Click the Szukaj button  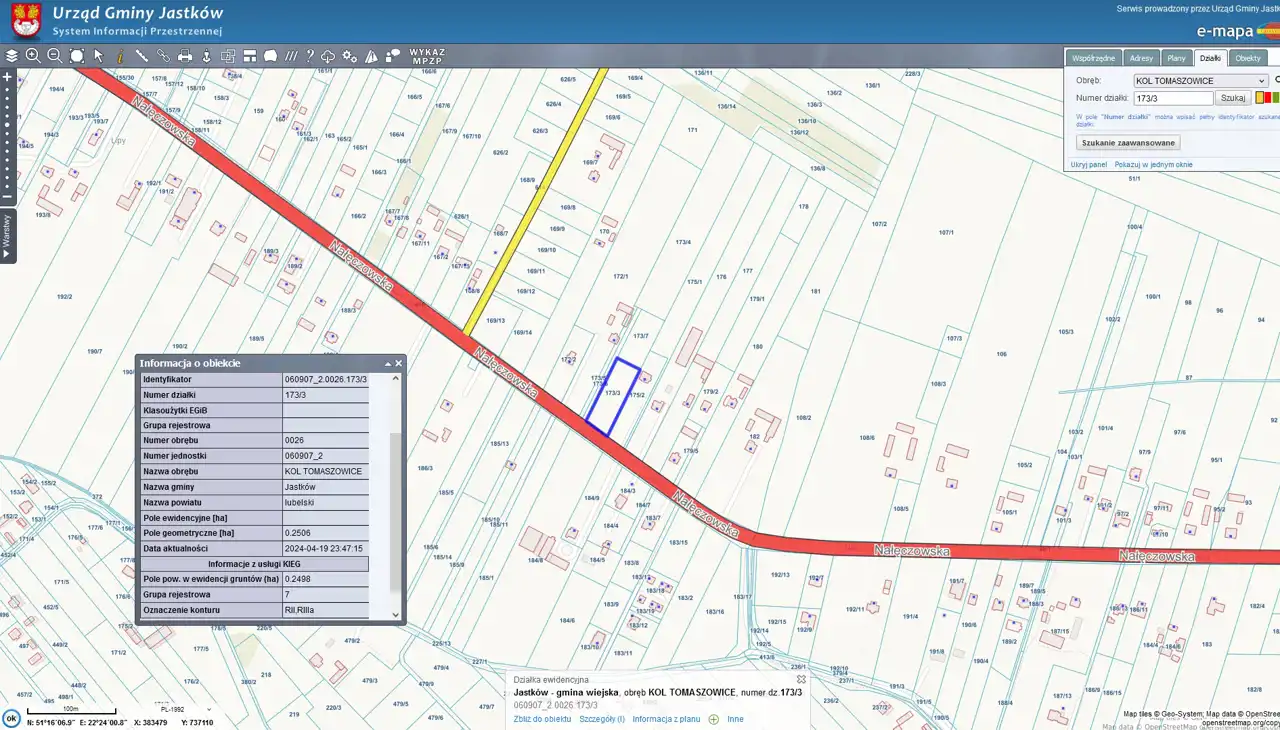[1233, 98]
